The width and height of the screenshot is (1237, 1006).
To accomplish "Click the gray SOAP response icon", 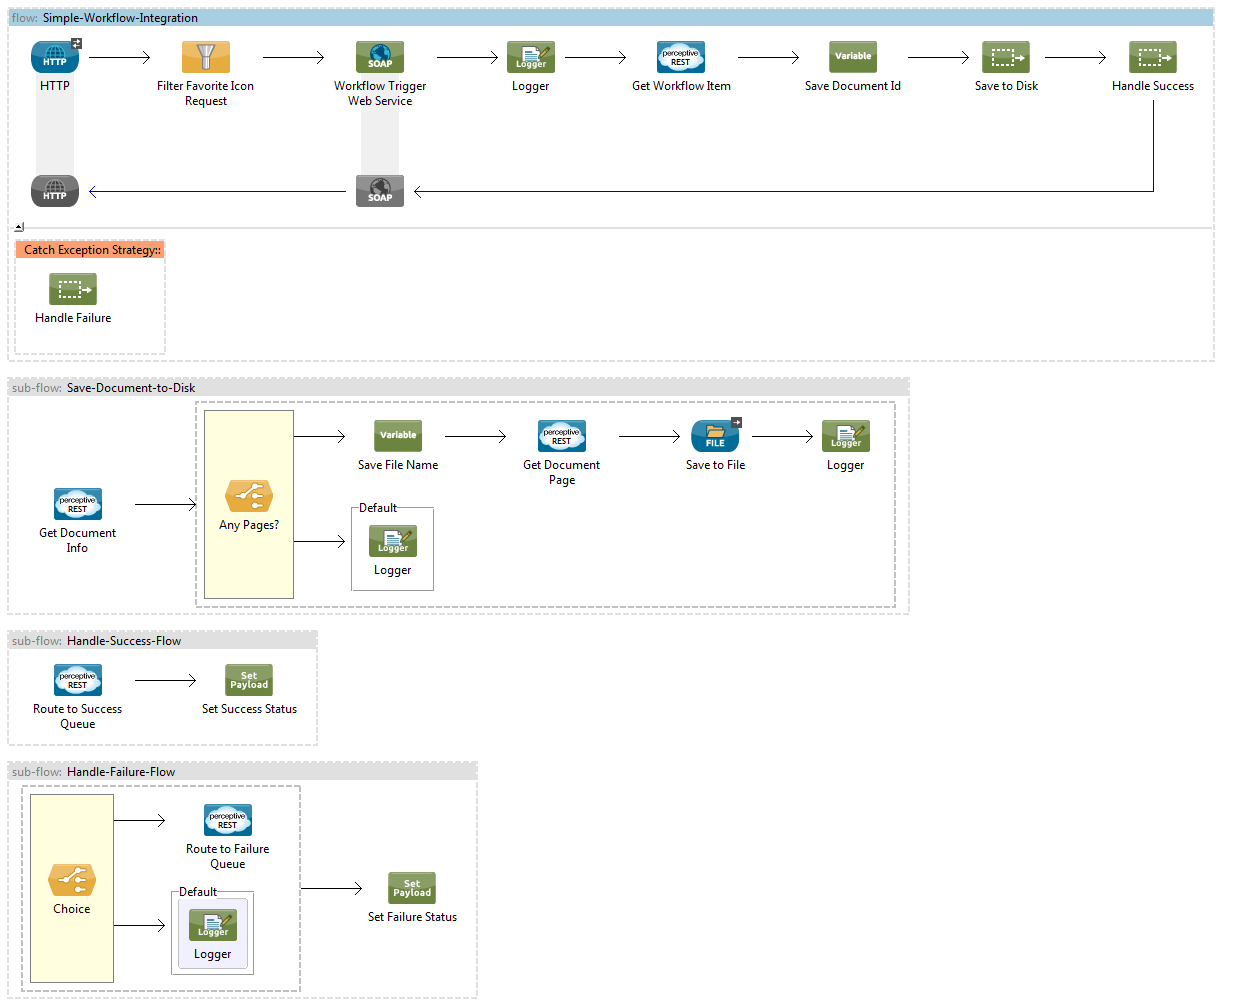I will [x=380, y=191].
